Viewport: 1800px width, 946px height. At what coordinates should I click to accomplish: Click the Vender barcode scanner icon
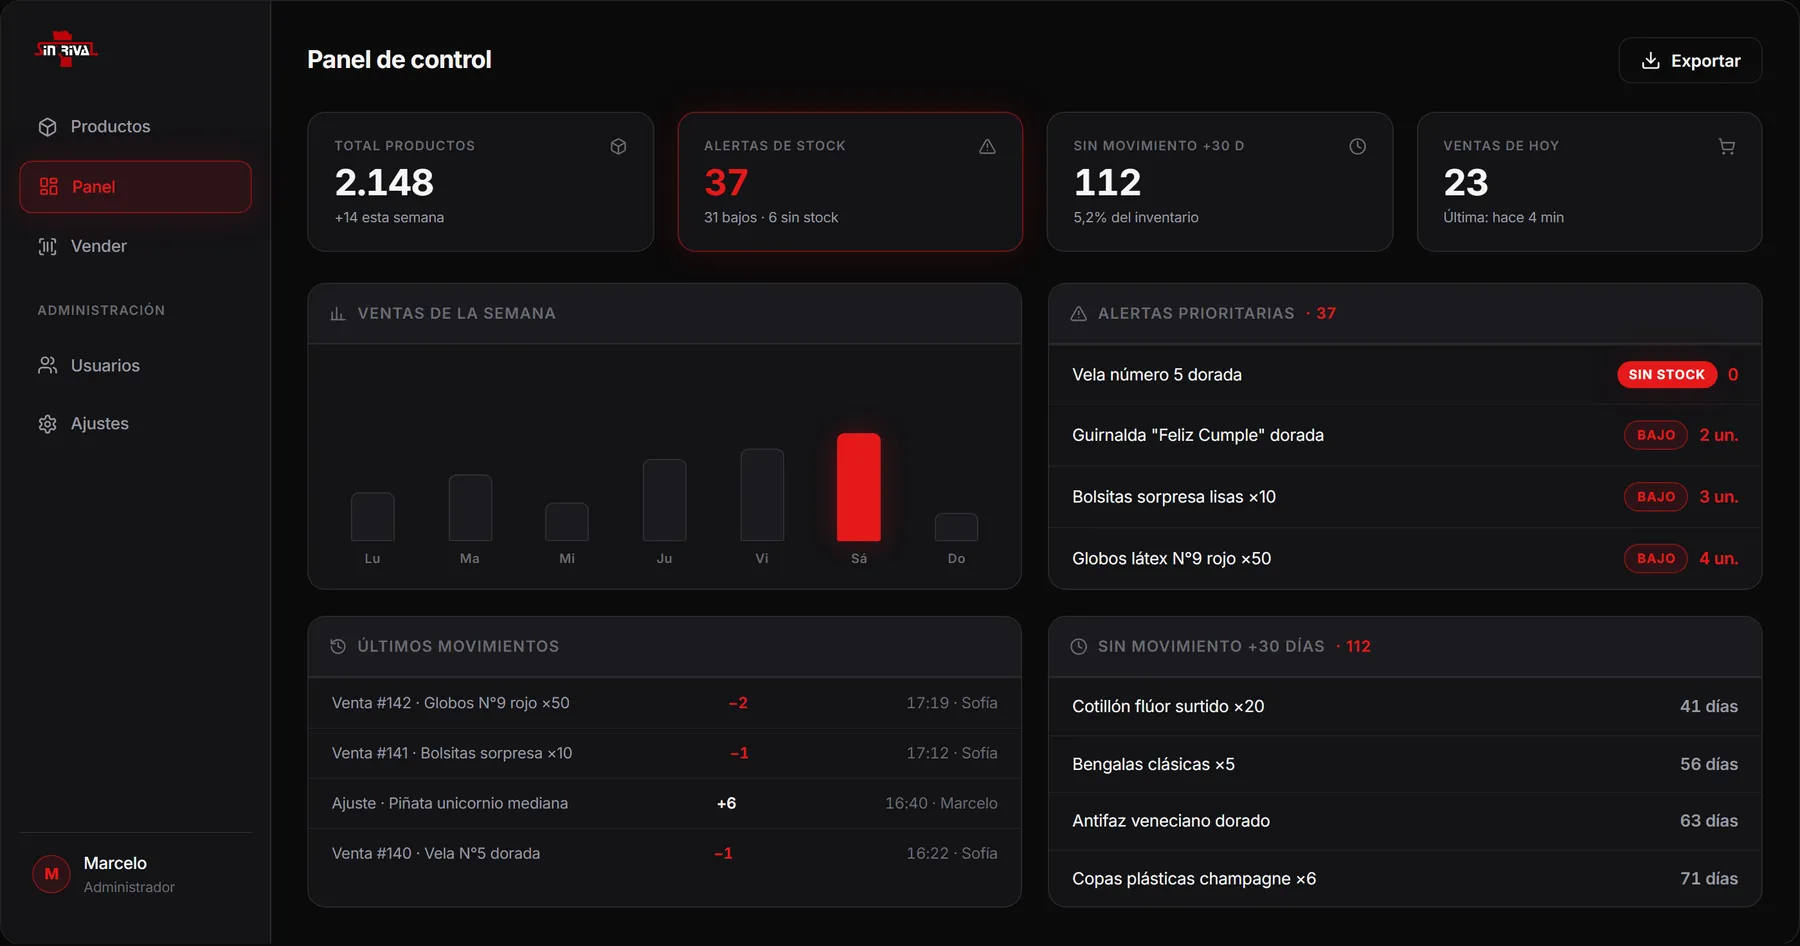pos(47,246)
